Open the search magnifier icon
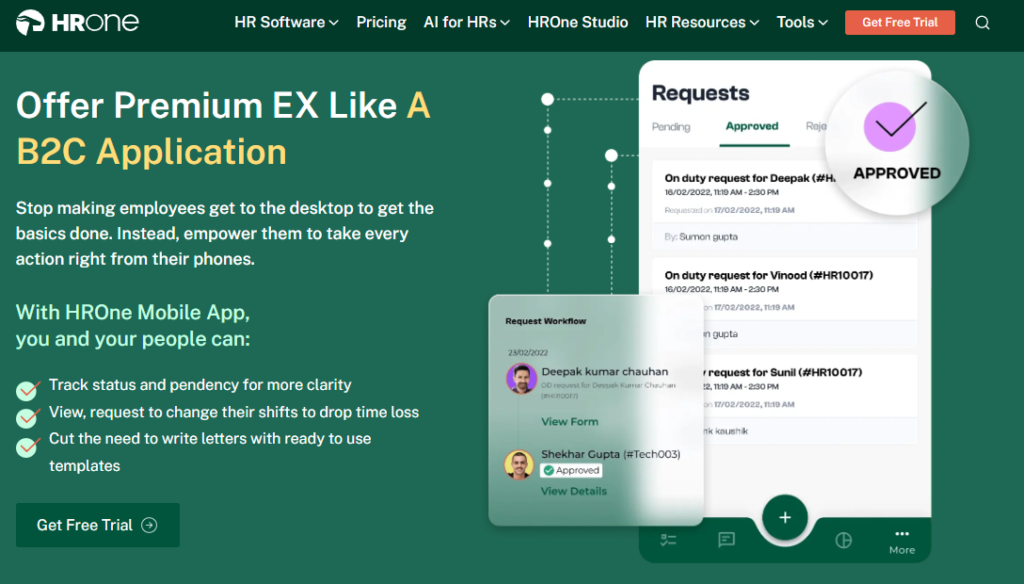This screenshot has height=584, width=1024. pyautogui.click(x=982, y=23)
